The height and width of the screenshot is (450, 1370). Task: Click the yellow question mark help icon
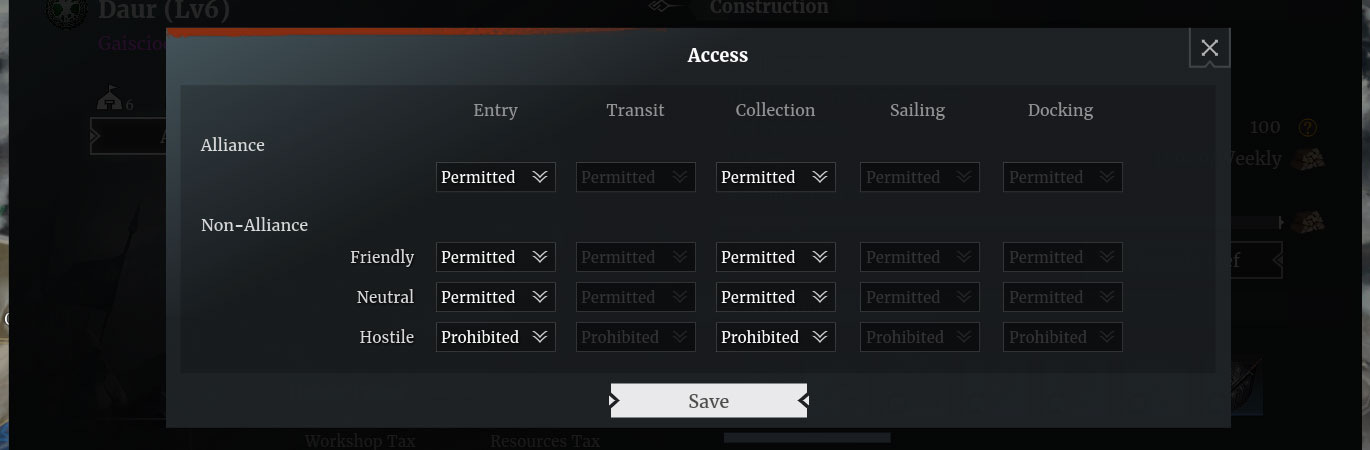click(x=1307, y=128)
